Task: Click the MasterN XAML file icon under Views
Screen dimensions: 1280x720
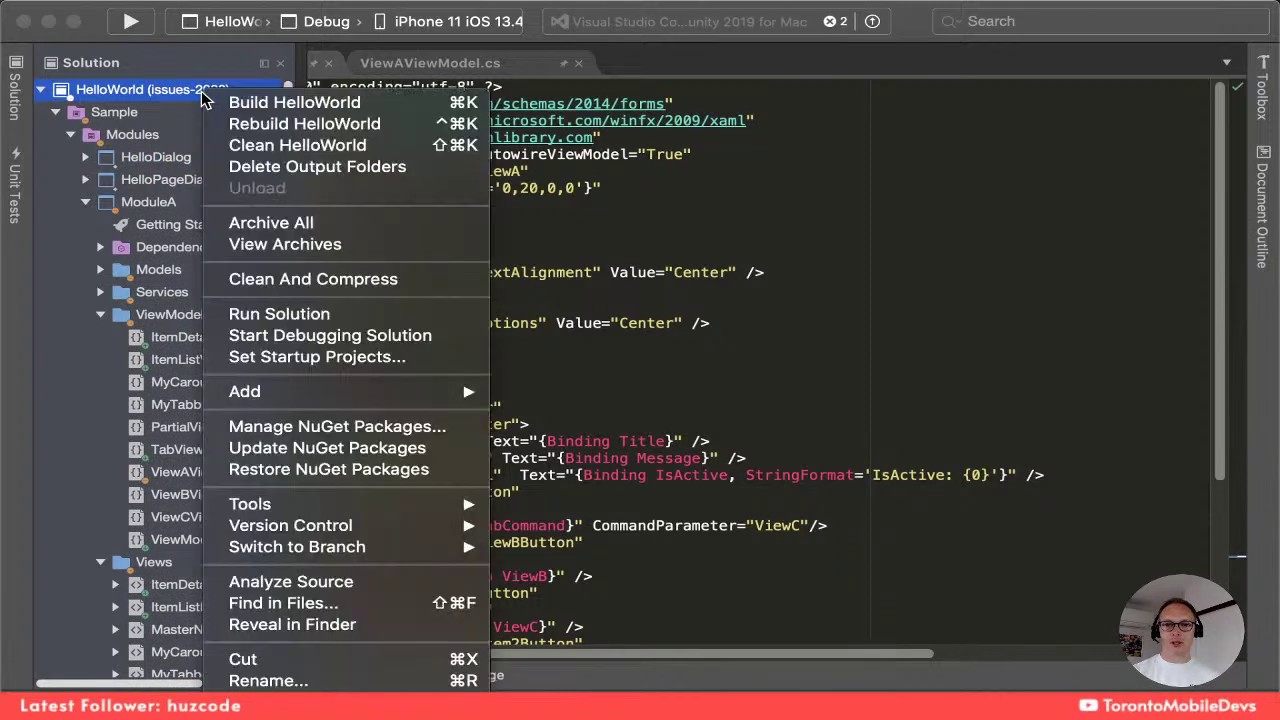Action: (136, 630)
